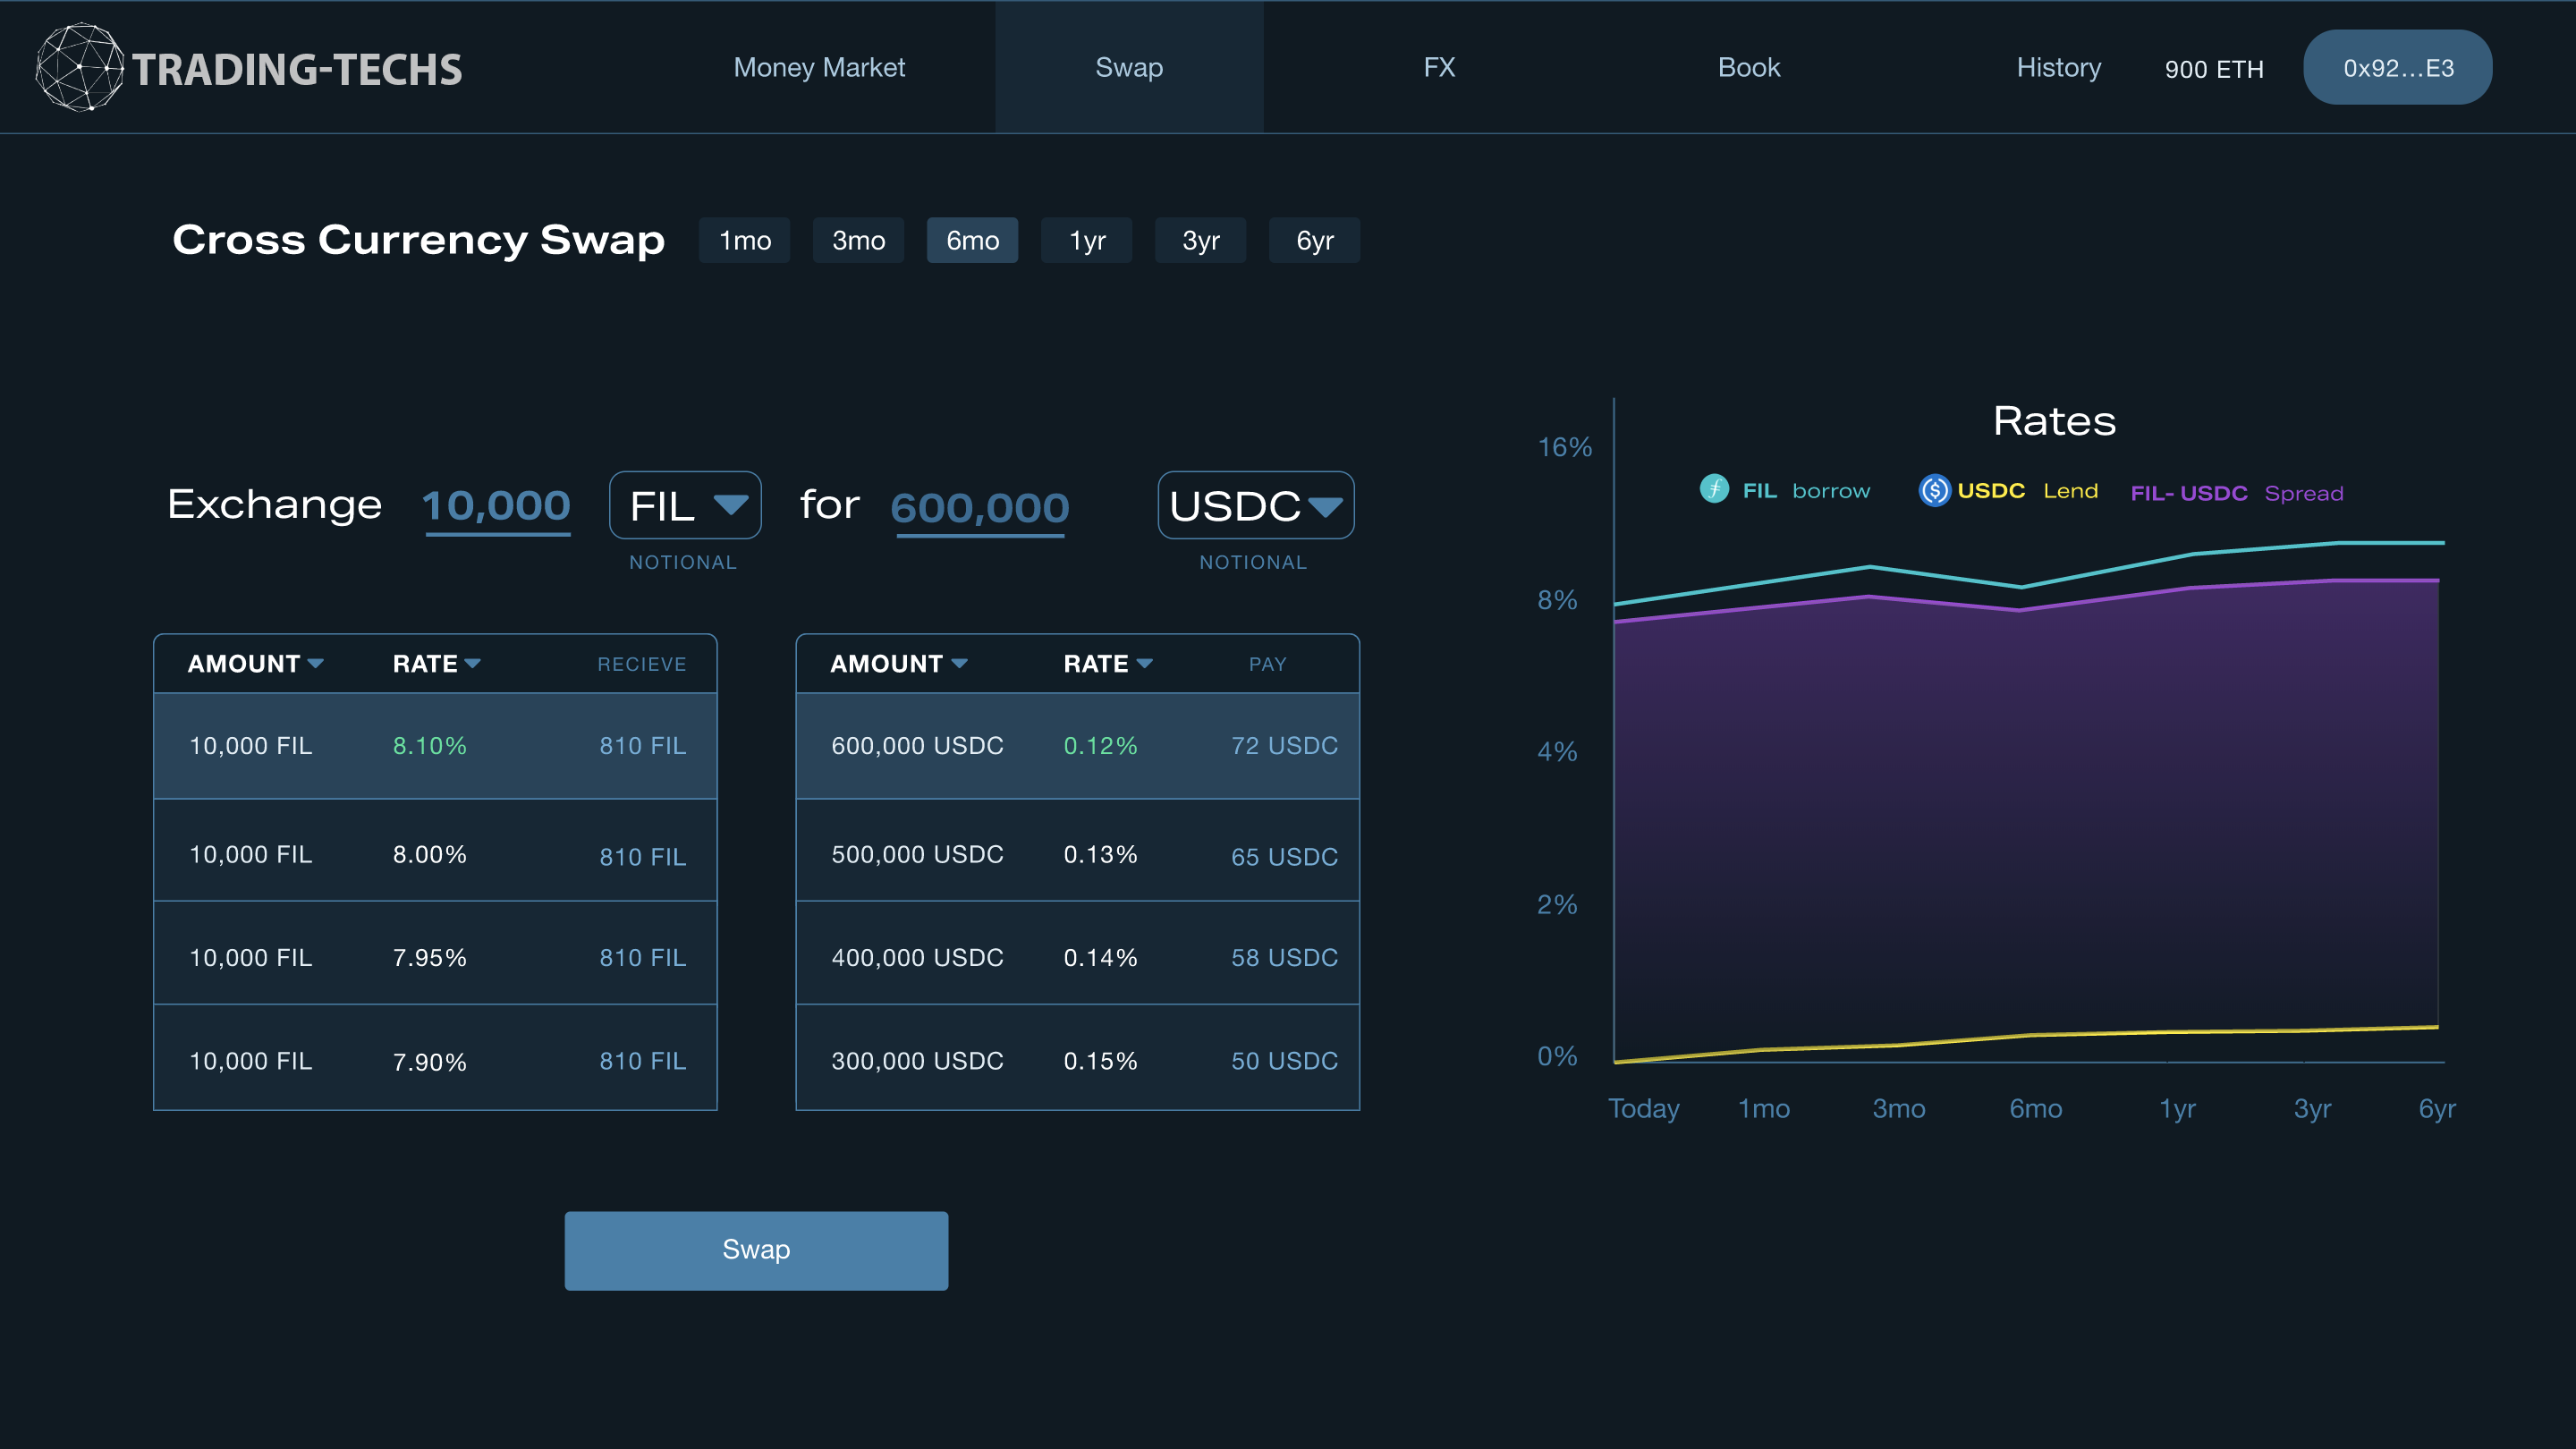This screenshot has height=1449, width=2576.
Task: Click the Today label on chart axis
Action: tap(1643, 1109)
